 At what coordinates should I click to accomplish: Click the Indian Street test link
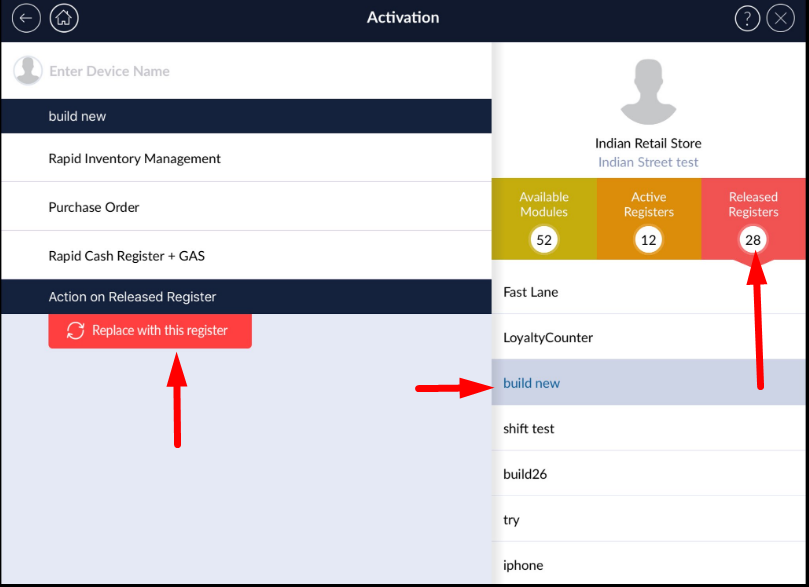point(648,162)
